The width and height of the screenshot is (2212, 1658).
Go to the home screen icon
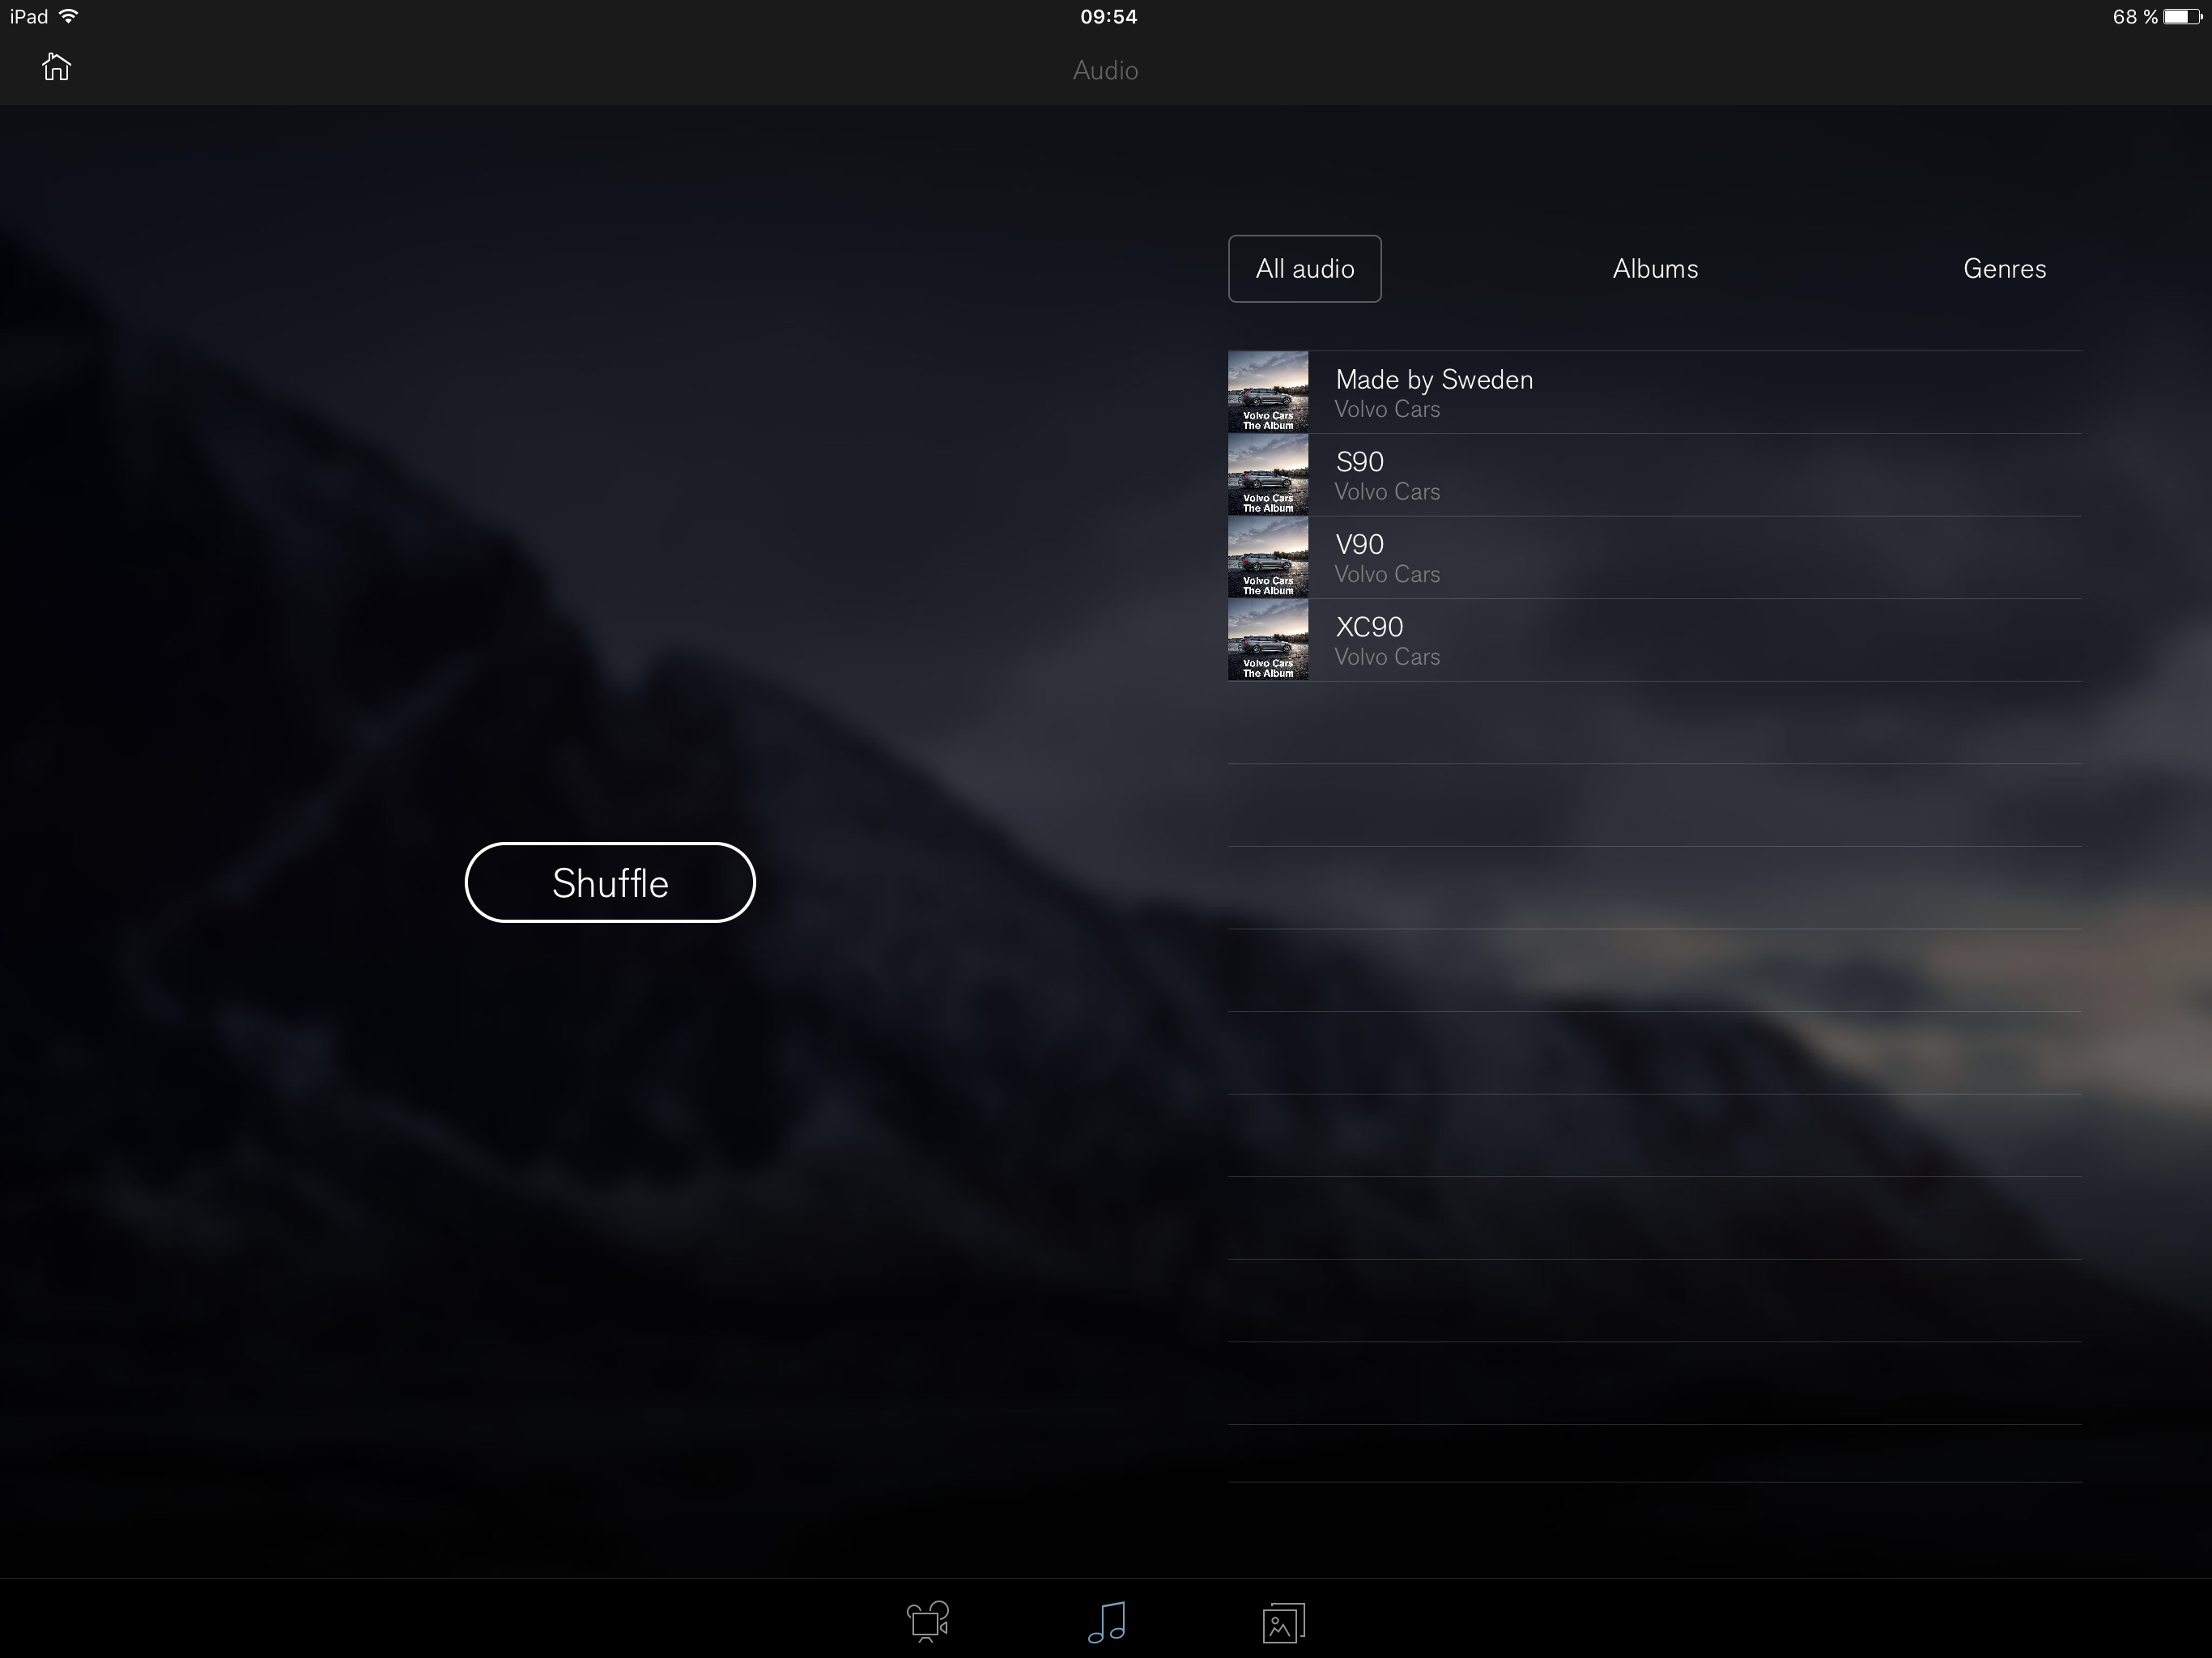(x=56, y=67)
